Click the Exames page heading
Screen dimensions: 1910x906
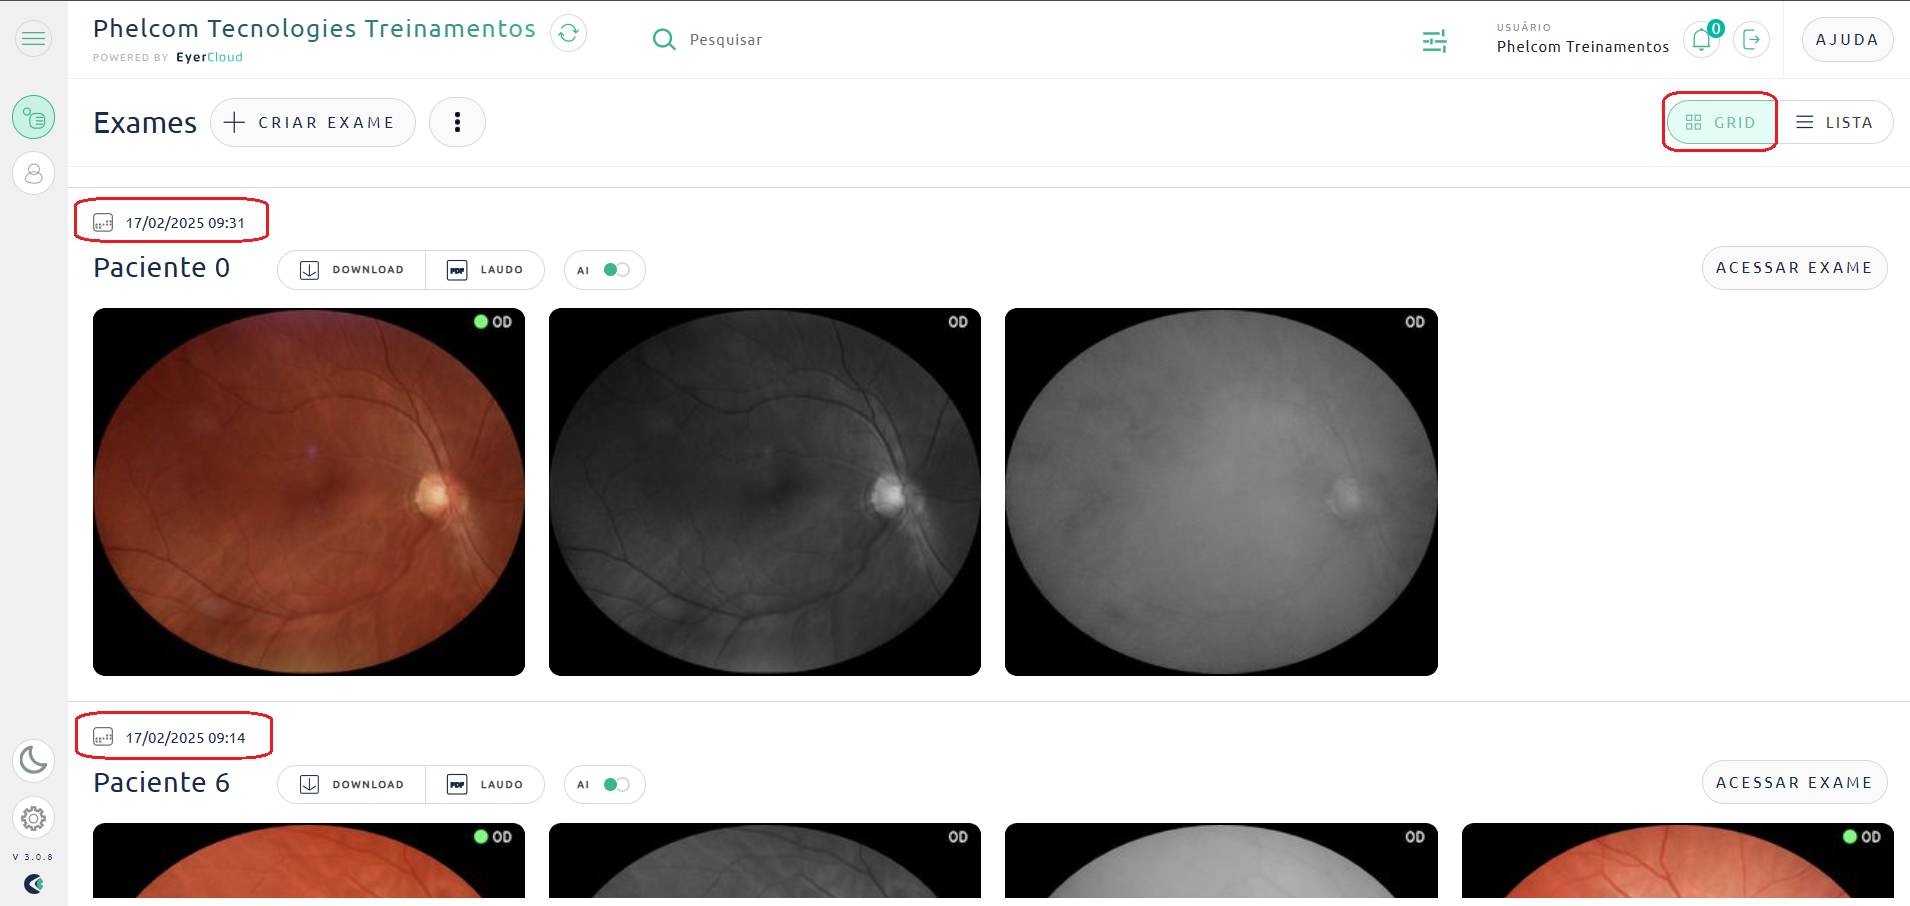tap(145, 123)
